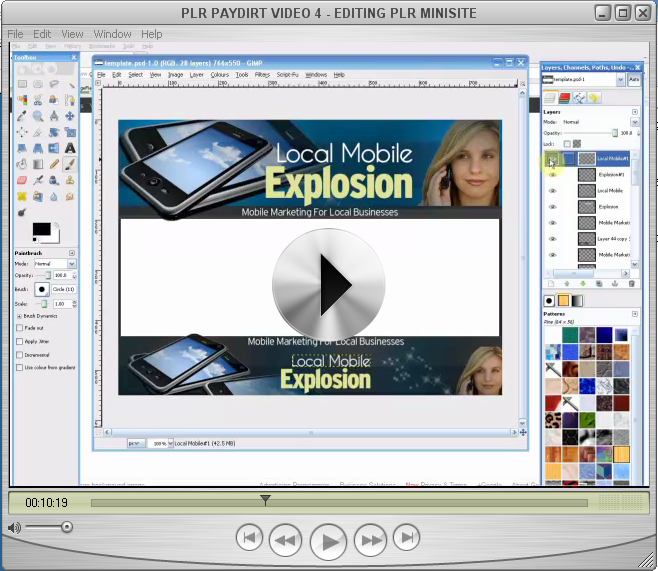Screen dimensions: 658x571
Task: Open the player's Window menu
Action: coord(112,34)
